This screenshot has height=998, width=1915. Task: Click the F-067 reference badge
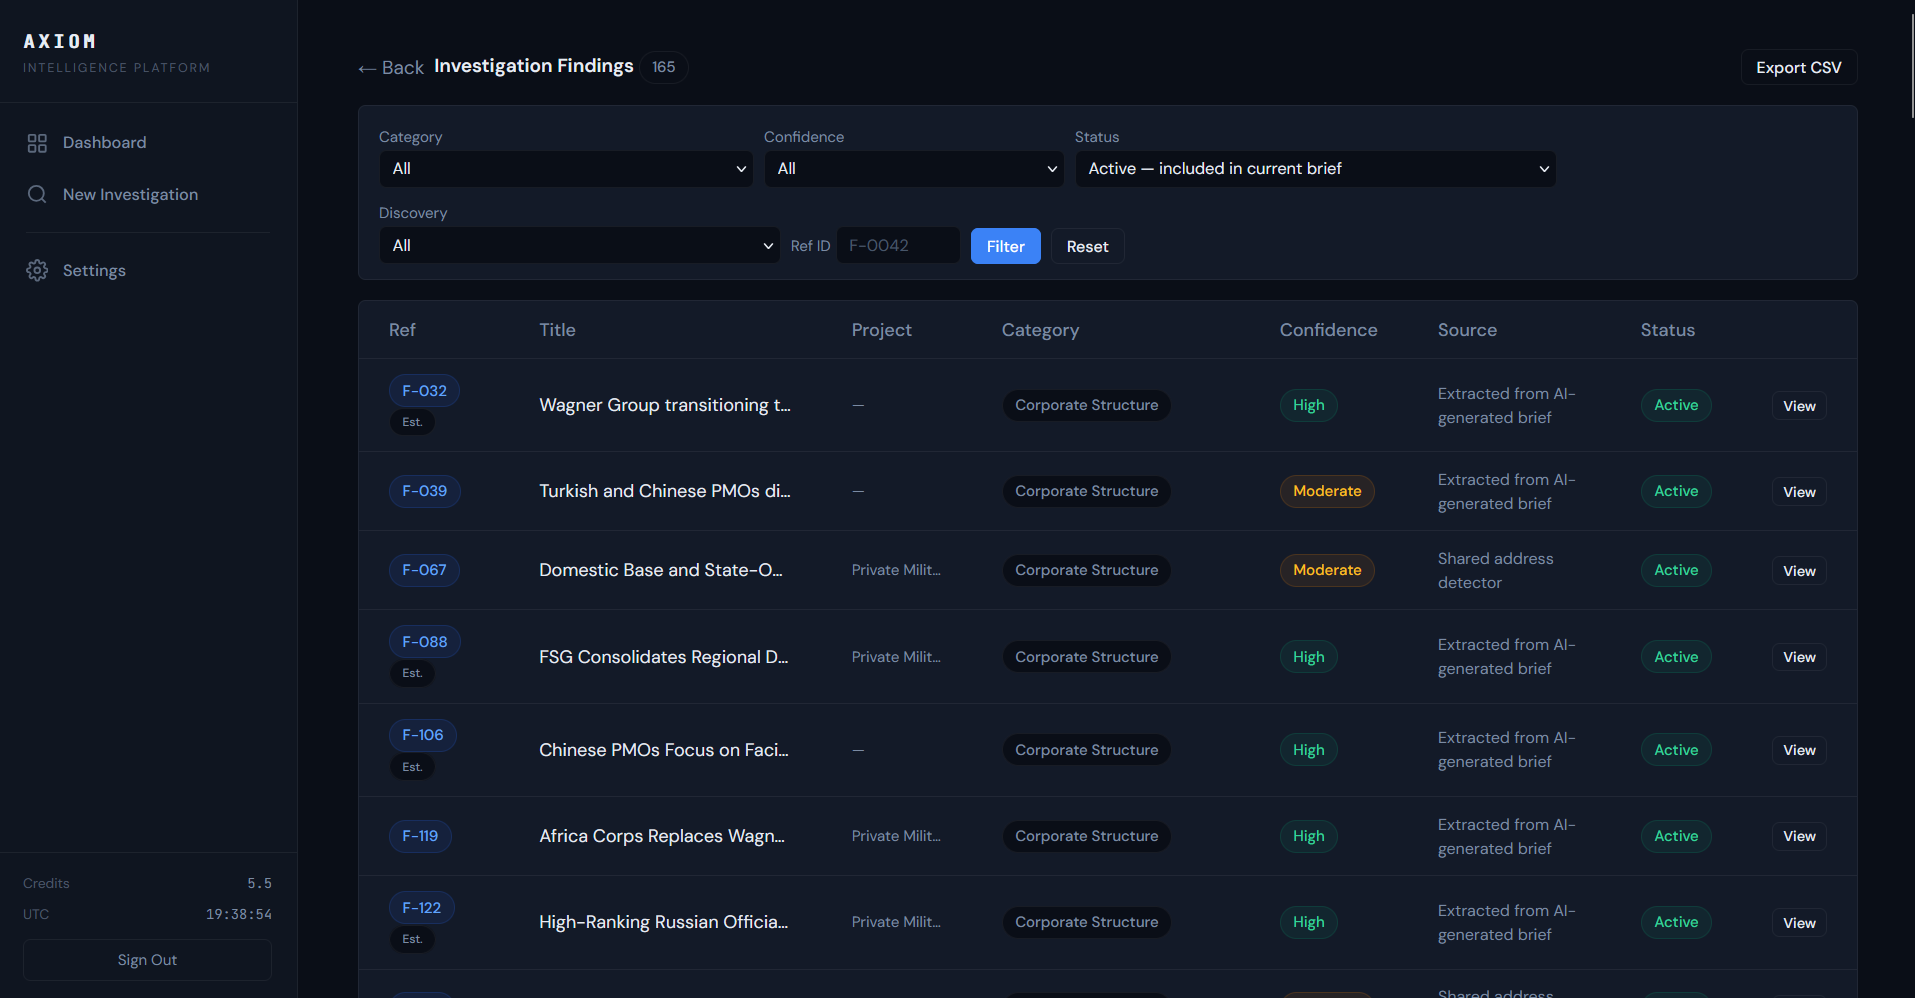point(424,570)
